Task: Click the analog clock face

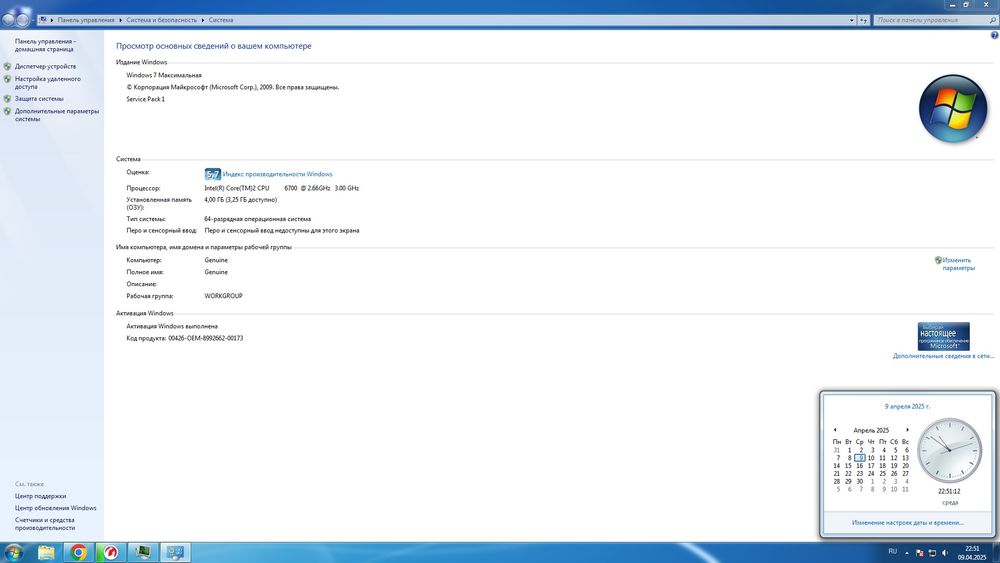Action: (949, 451)
